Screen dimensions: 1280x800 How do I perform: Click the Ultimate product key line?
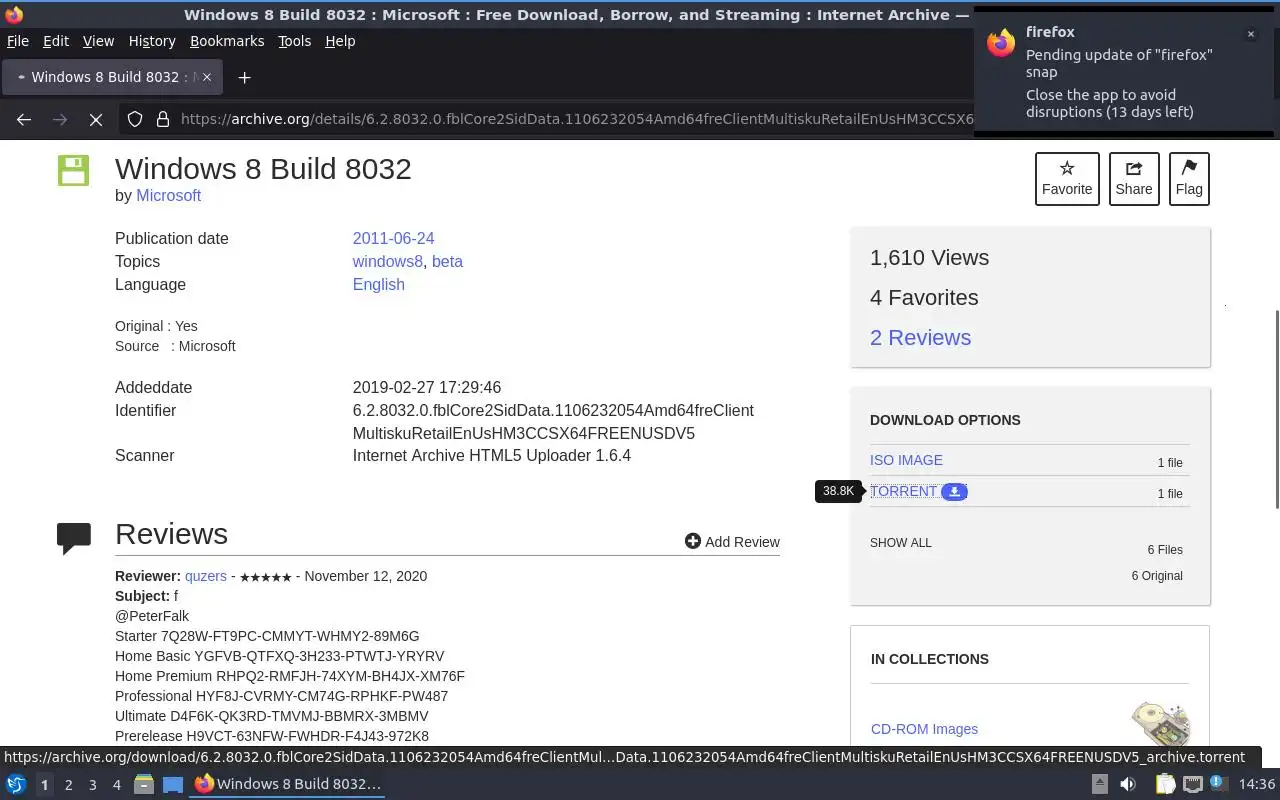[x=271, y=716]
